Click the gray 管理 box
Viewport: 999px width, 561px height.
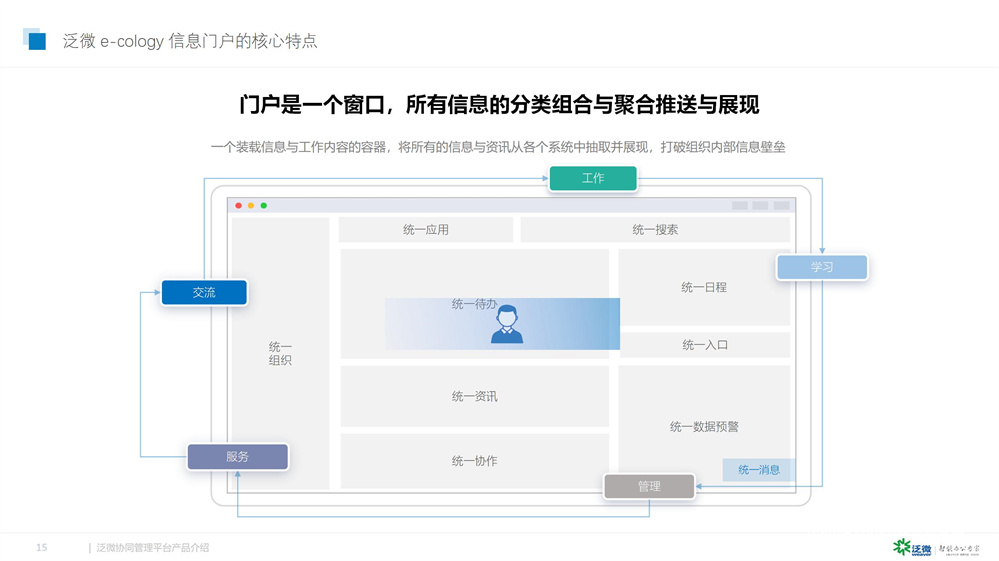649,486
